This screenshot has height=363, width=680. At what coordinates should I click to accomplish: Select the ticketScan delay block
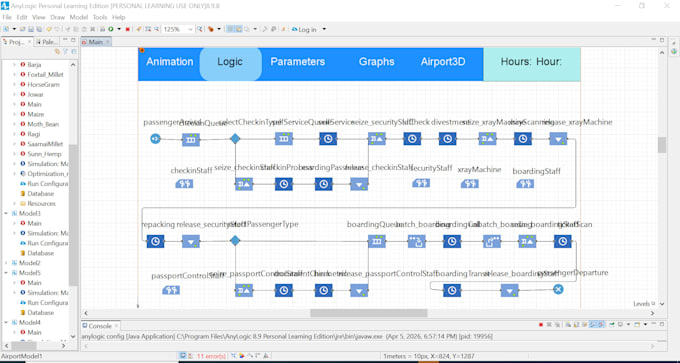tap(562, 241)
